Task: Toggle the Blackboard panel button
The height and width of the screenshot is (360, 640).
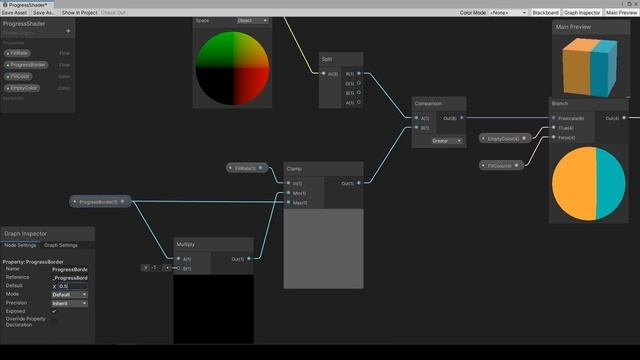Action: pyautogui.click(x=545, y=13)
